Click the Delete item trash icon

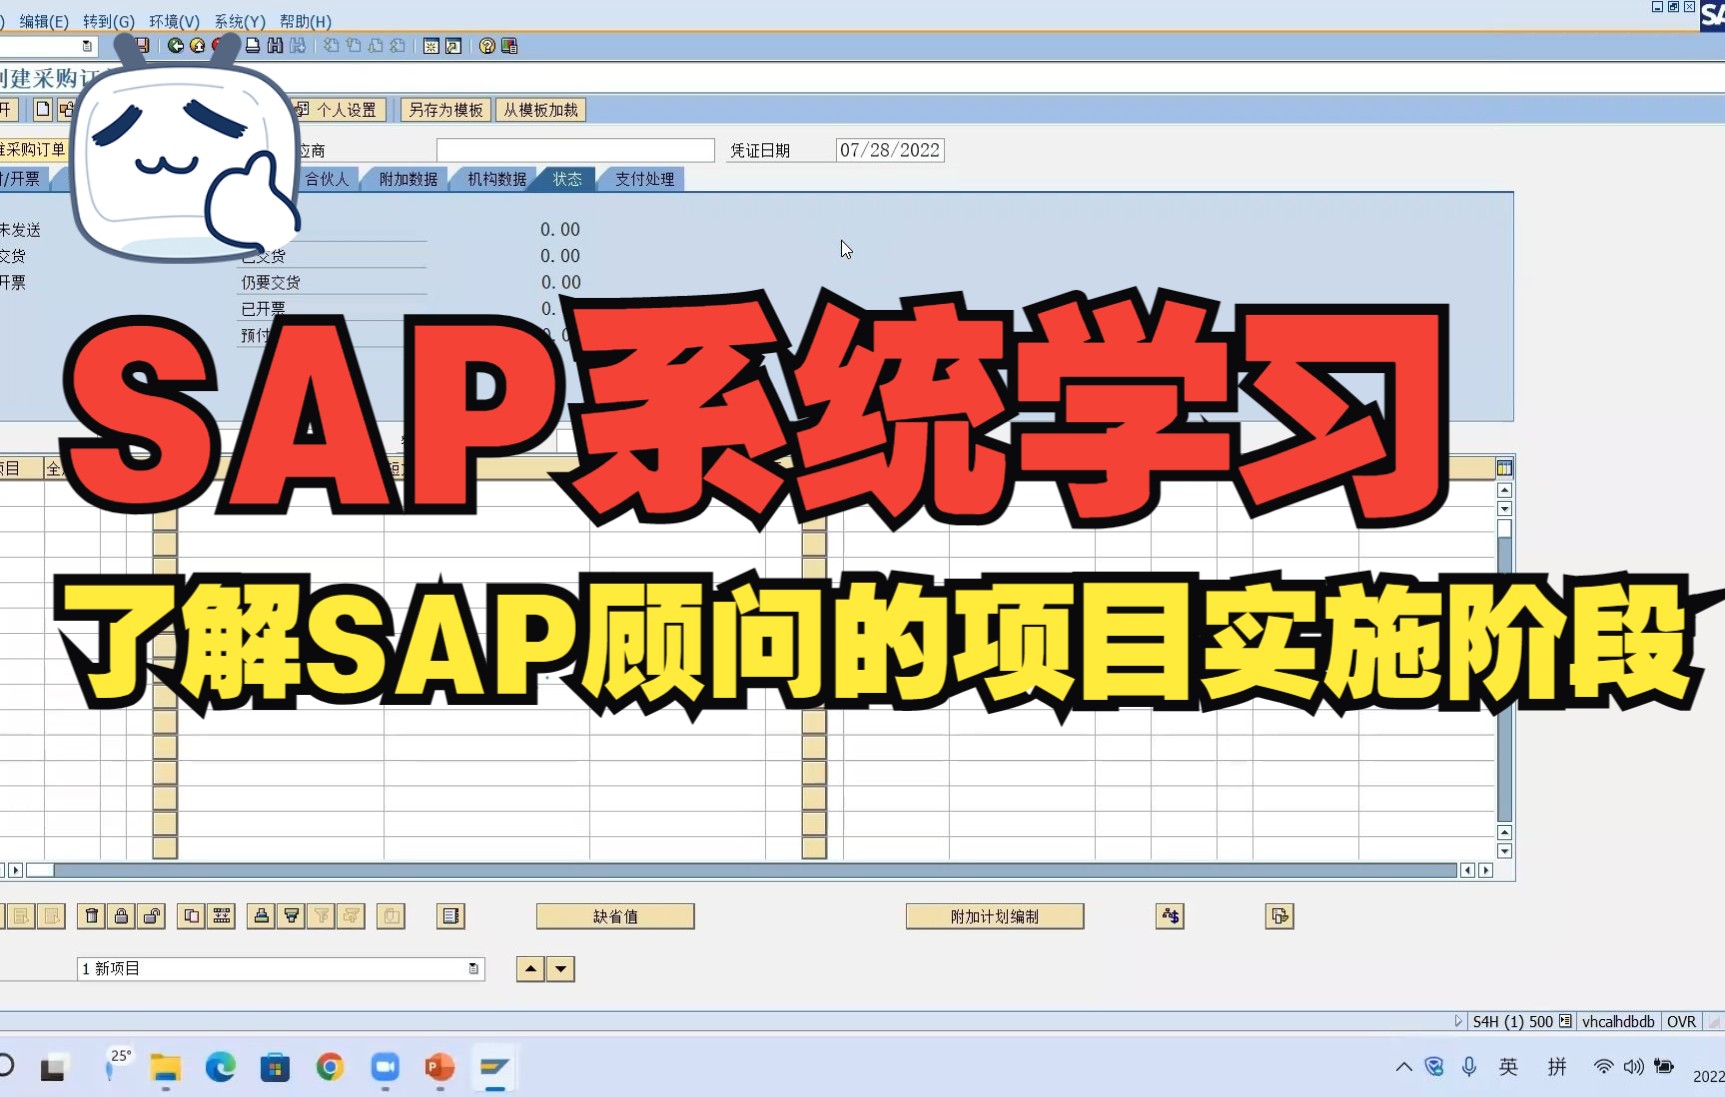tap(92, 916)
